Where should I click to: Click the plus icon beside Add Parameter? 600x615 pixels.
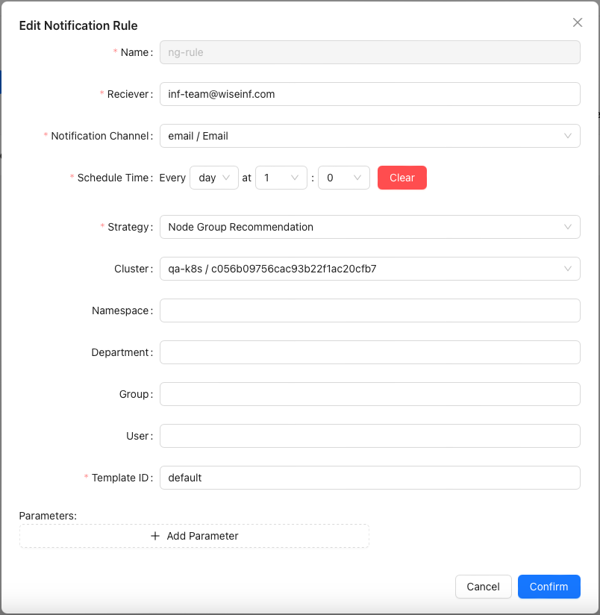(155, 536)
